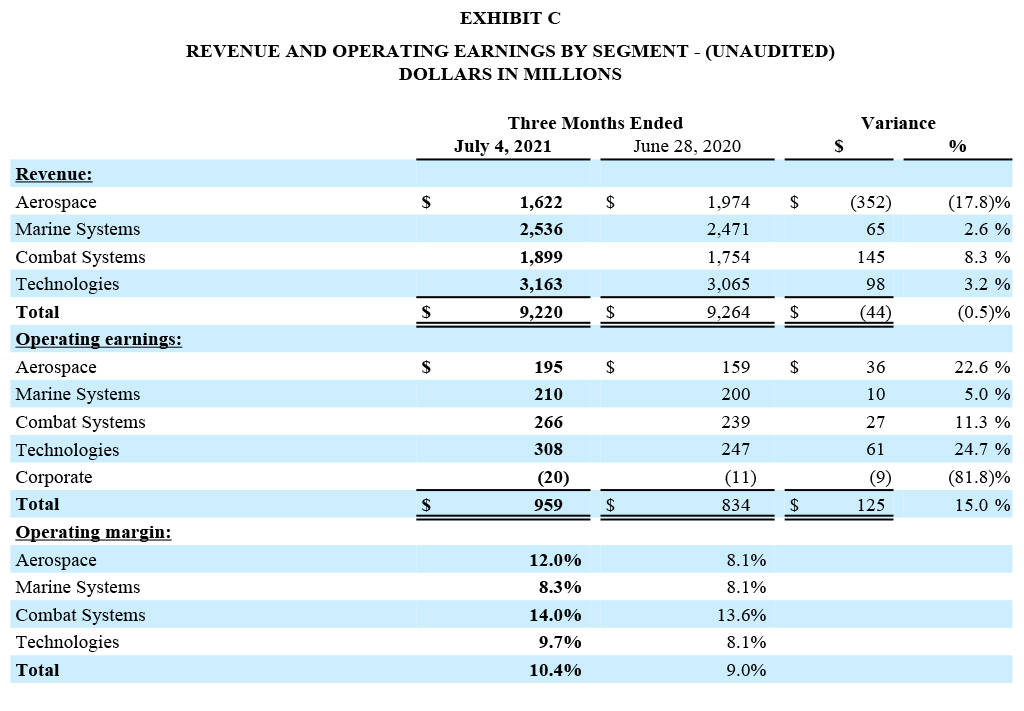Select total operating earnings 959
Viewport: 1024px width, 711px height.
click(x=549, y=505)
